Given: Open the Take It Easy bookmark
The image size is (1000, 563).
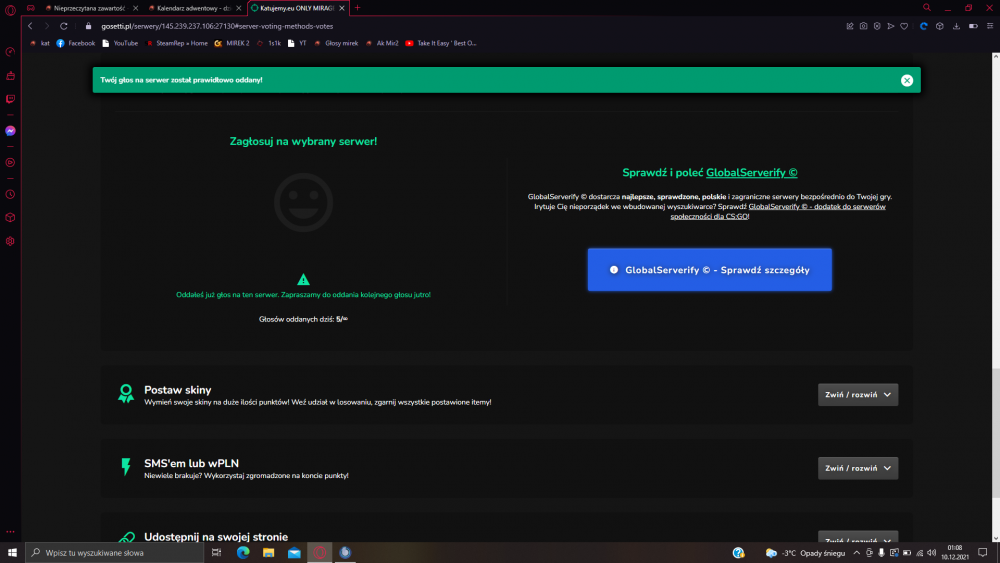Looking at the screenshot, I should coord(441,43).
